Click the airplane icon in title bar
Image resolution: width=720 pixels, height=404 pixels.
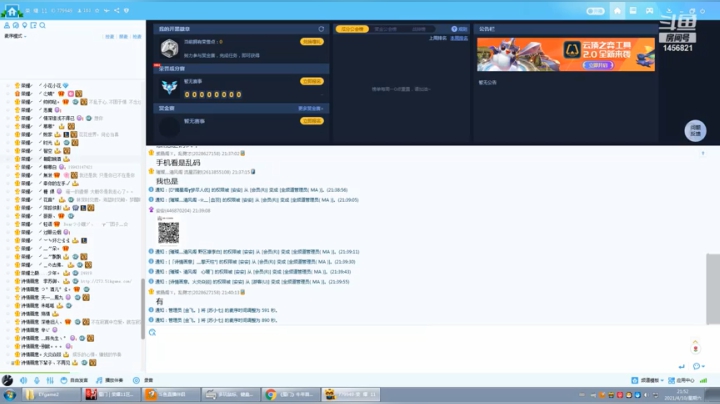click(107, 10)
